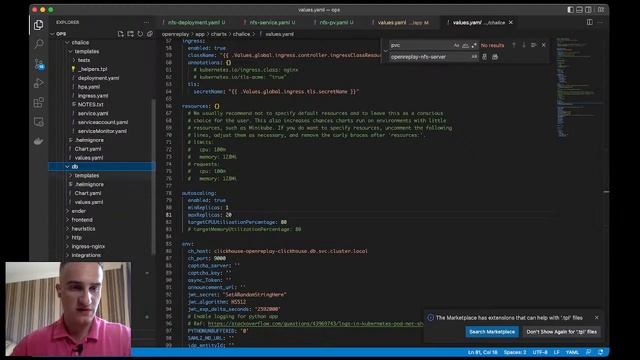640x360 pixels.
Task: Open deployment.yaml in chalice templates
Action: 98,78
